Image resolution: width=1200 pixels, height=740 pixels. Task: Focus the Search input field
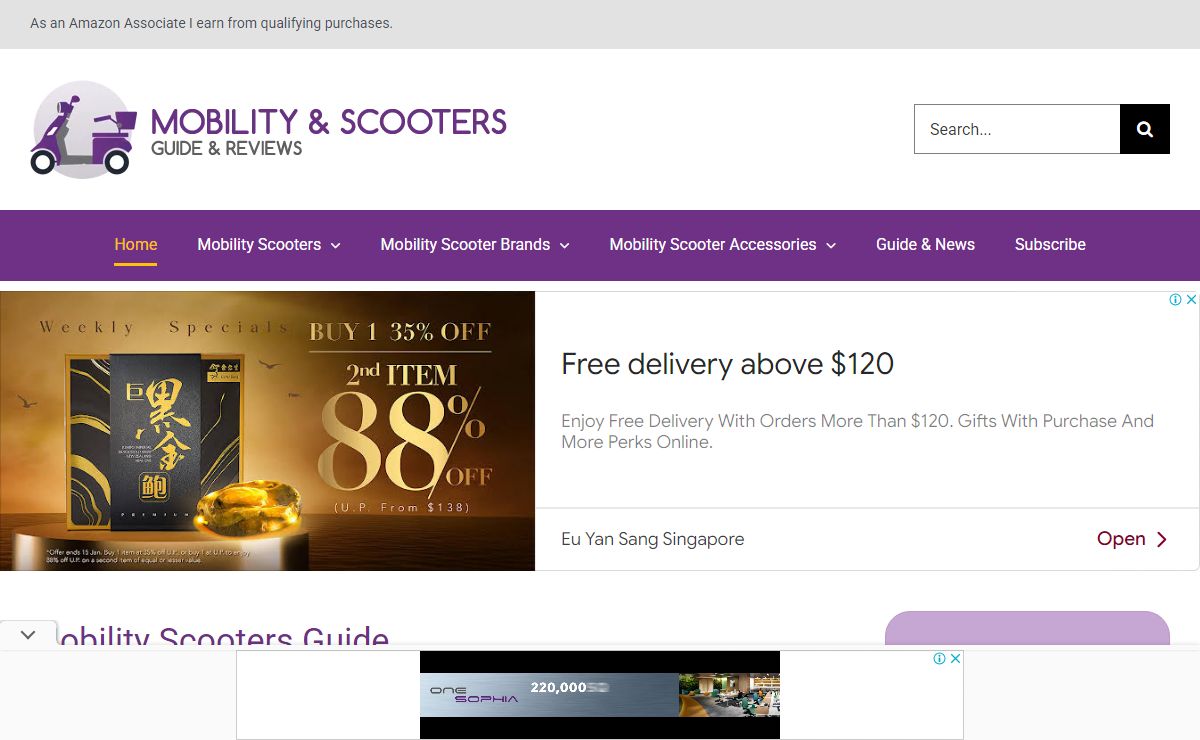pos(1017,129)
